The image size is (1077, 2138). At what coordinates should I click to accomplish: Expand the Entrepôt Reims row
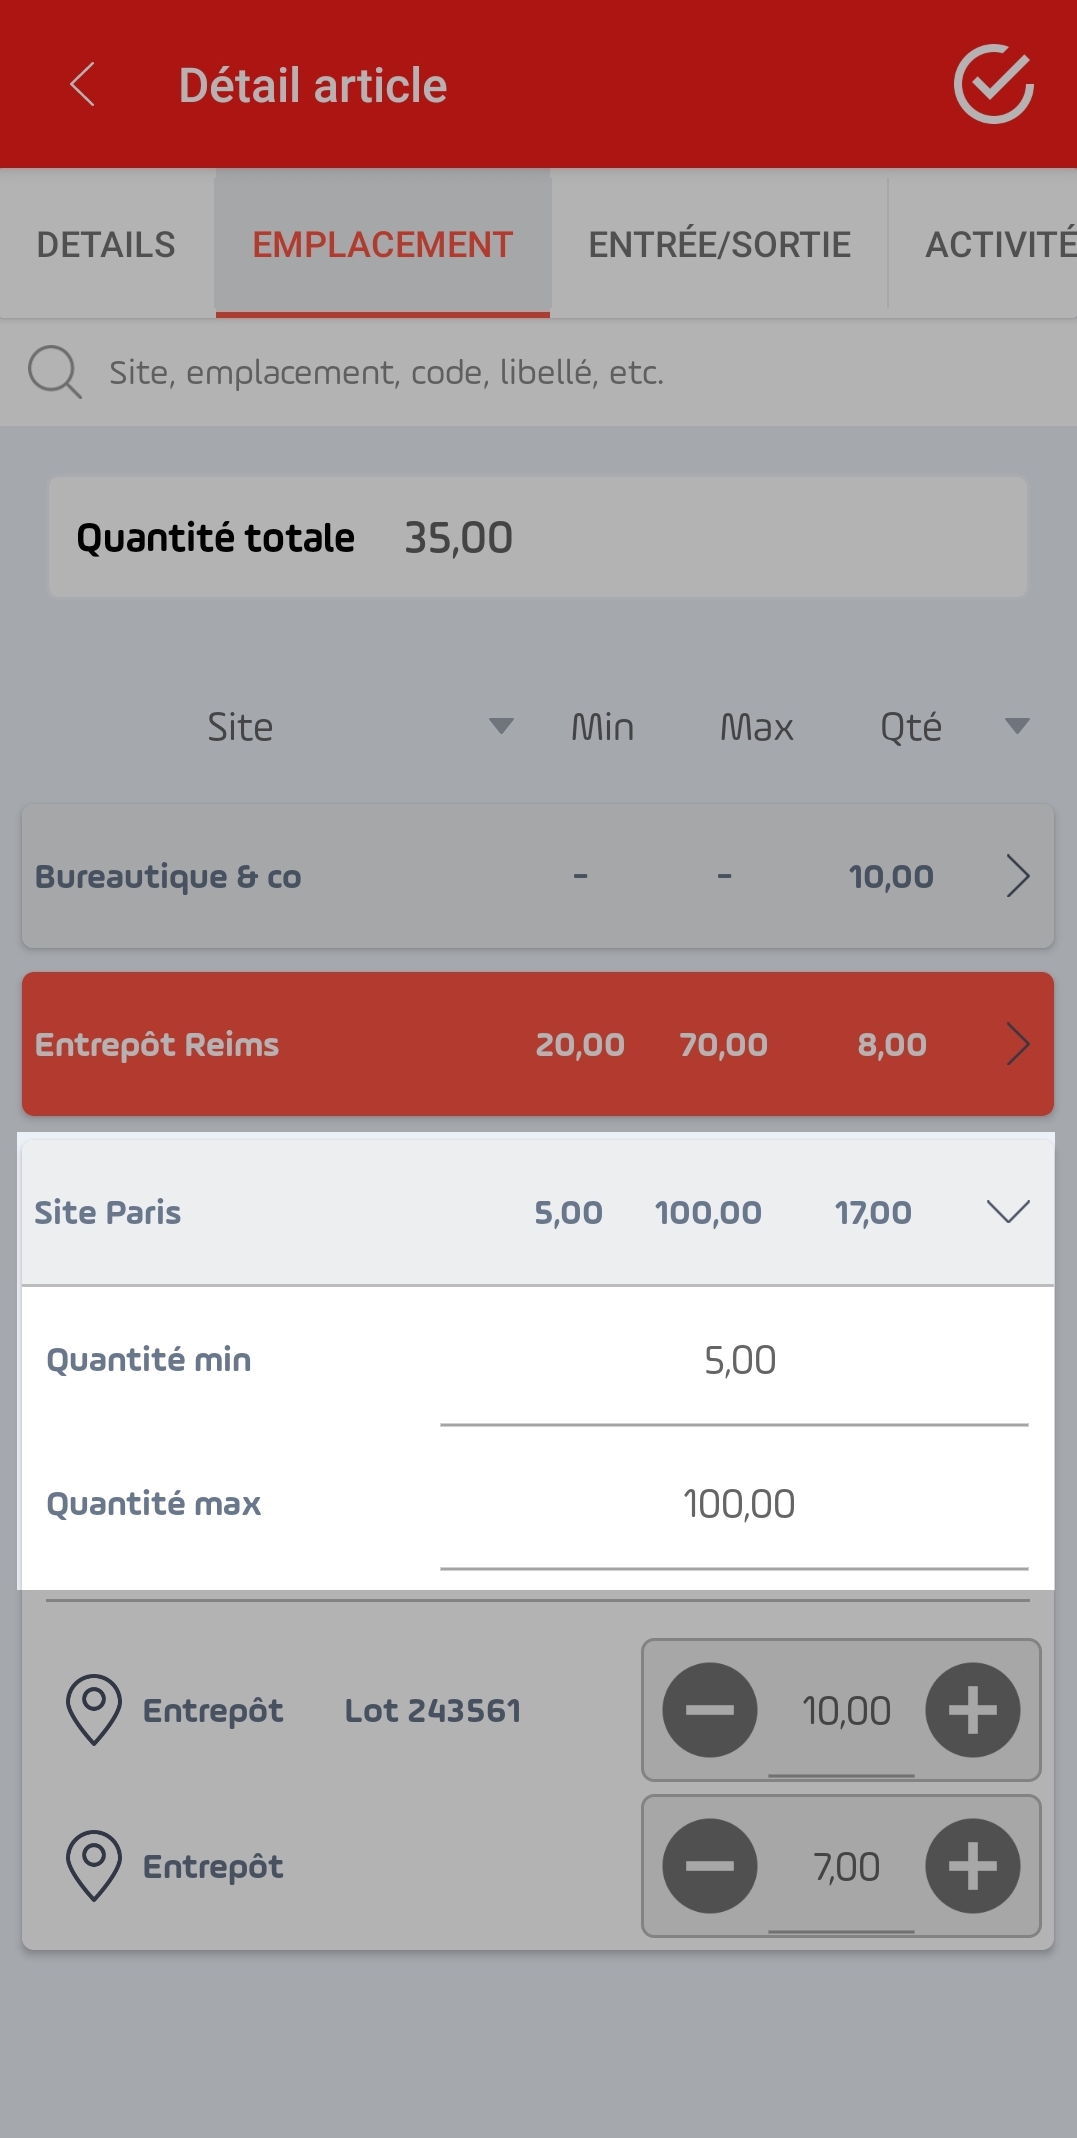(1018, 1044)
